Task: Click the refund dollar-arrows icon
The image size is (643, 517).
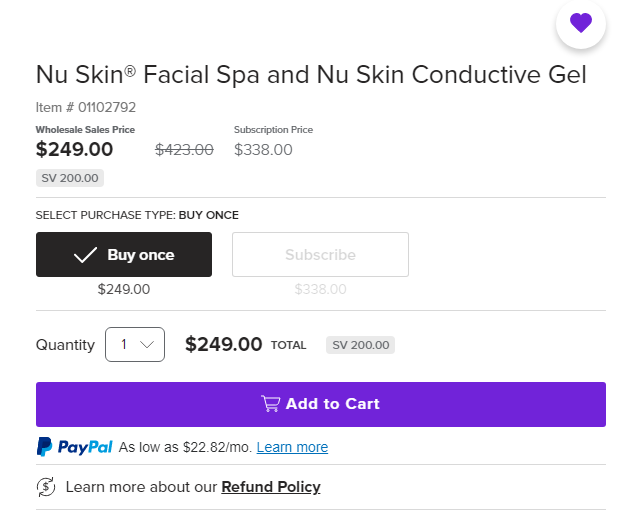Action: (x=46, y=487)
